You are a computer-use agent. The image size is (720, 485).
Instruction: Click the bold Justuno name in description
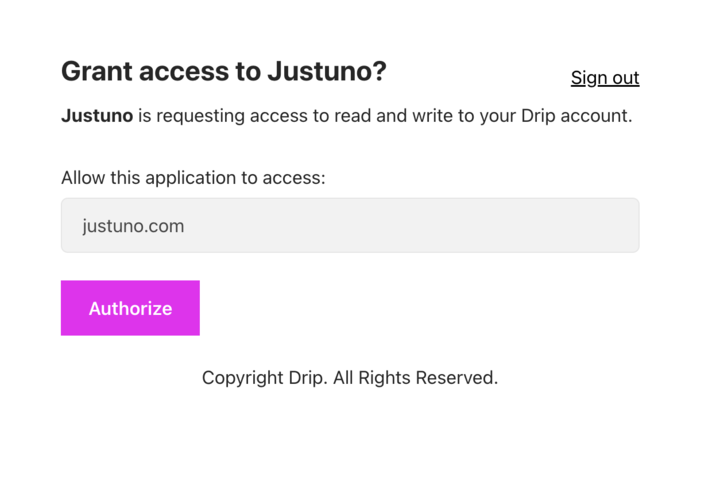point(97,116)
